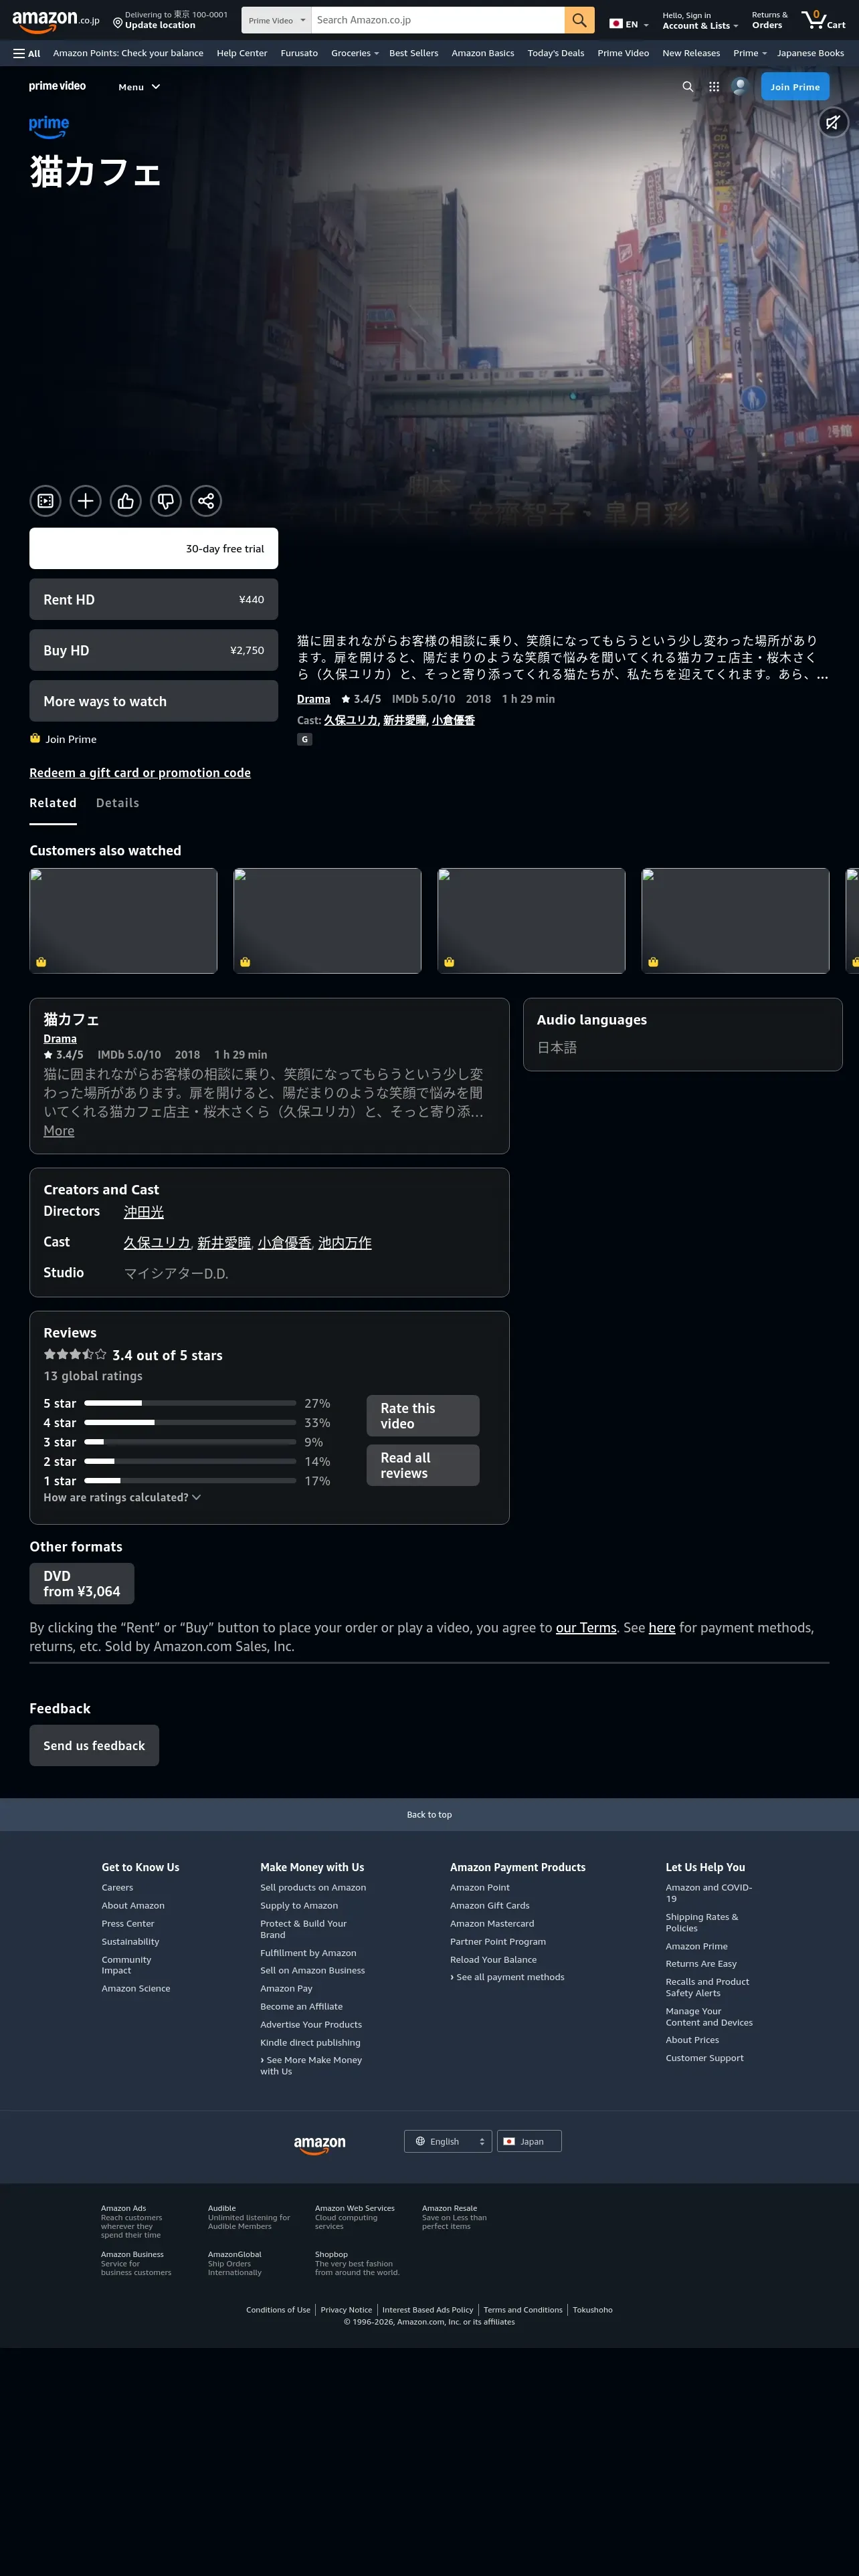Click the share icon
The height and width of the screenshot is (2576, 859).
(205, 501)
